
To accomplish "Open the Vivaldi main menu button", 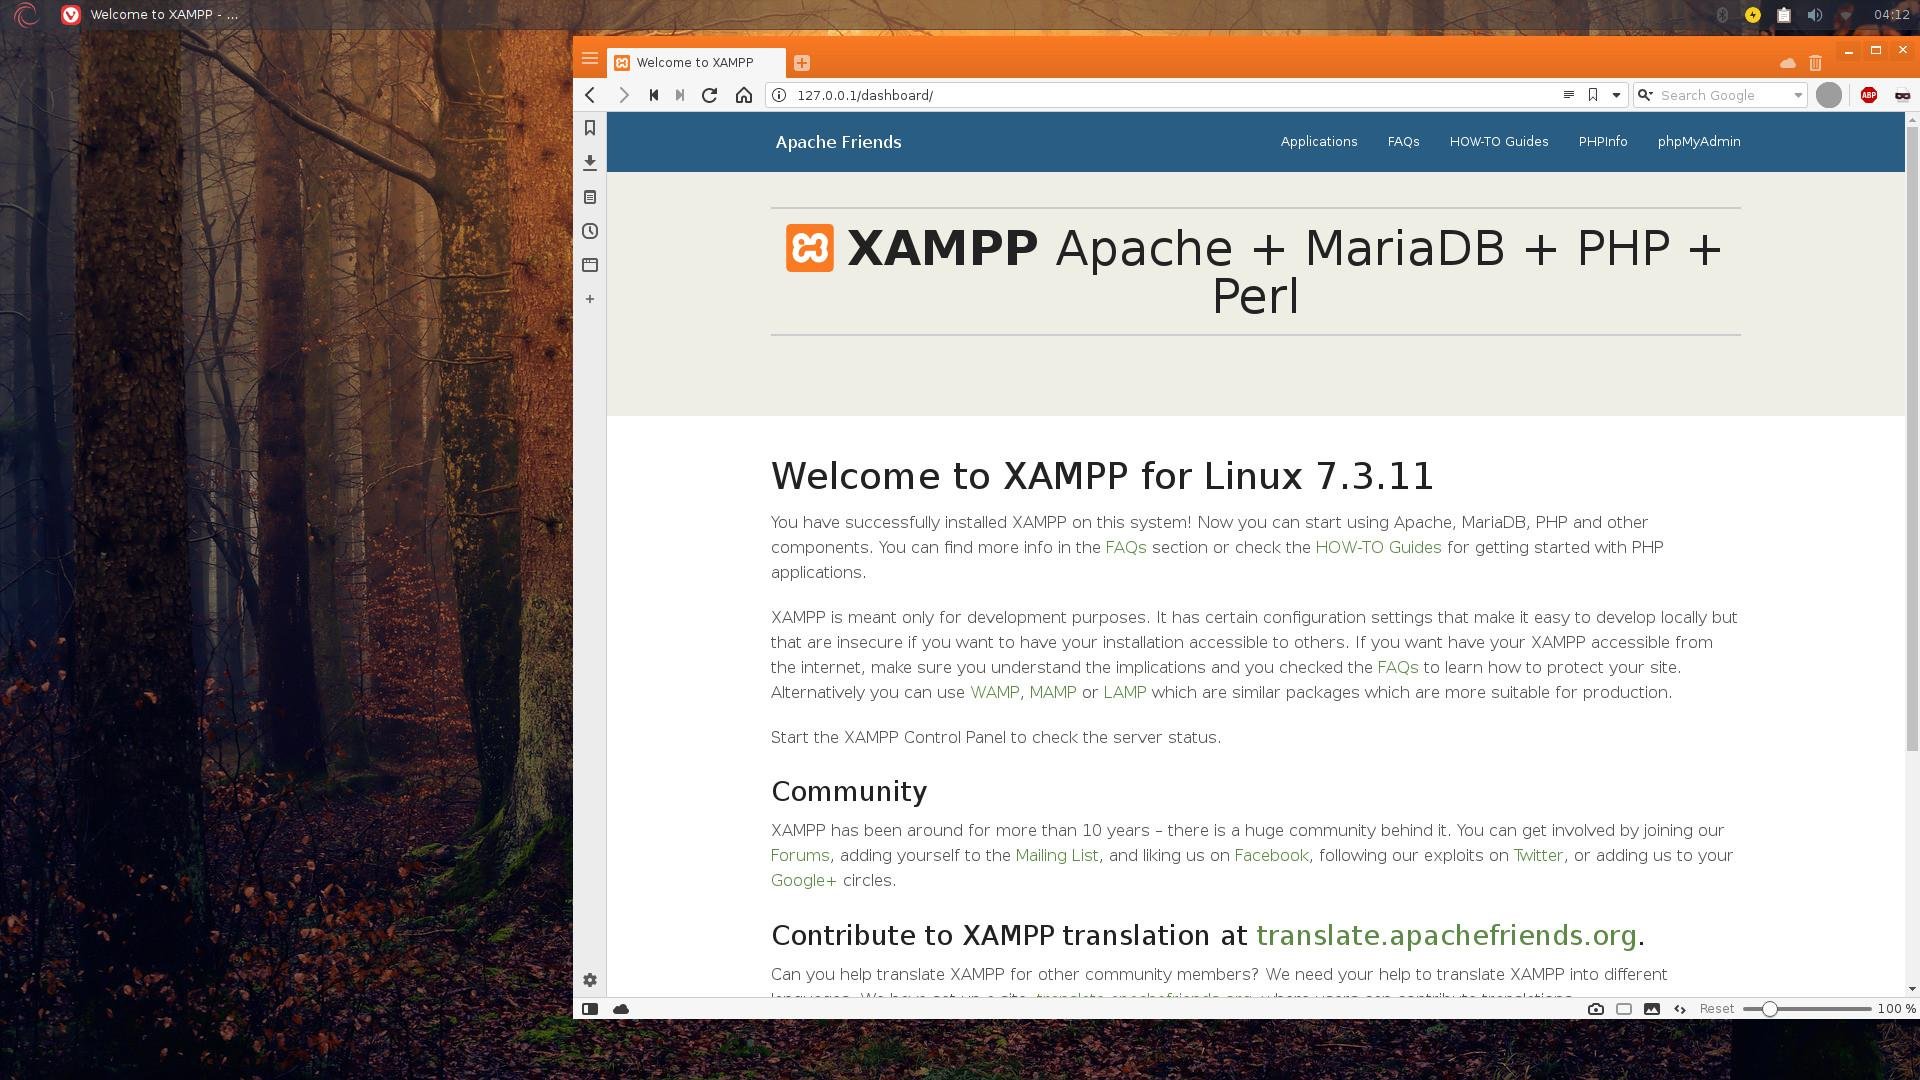I will click(x=590, y=58).
